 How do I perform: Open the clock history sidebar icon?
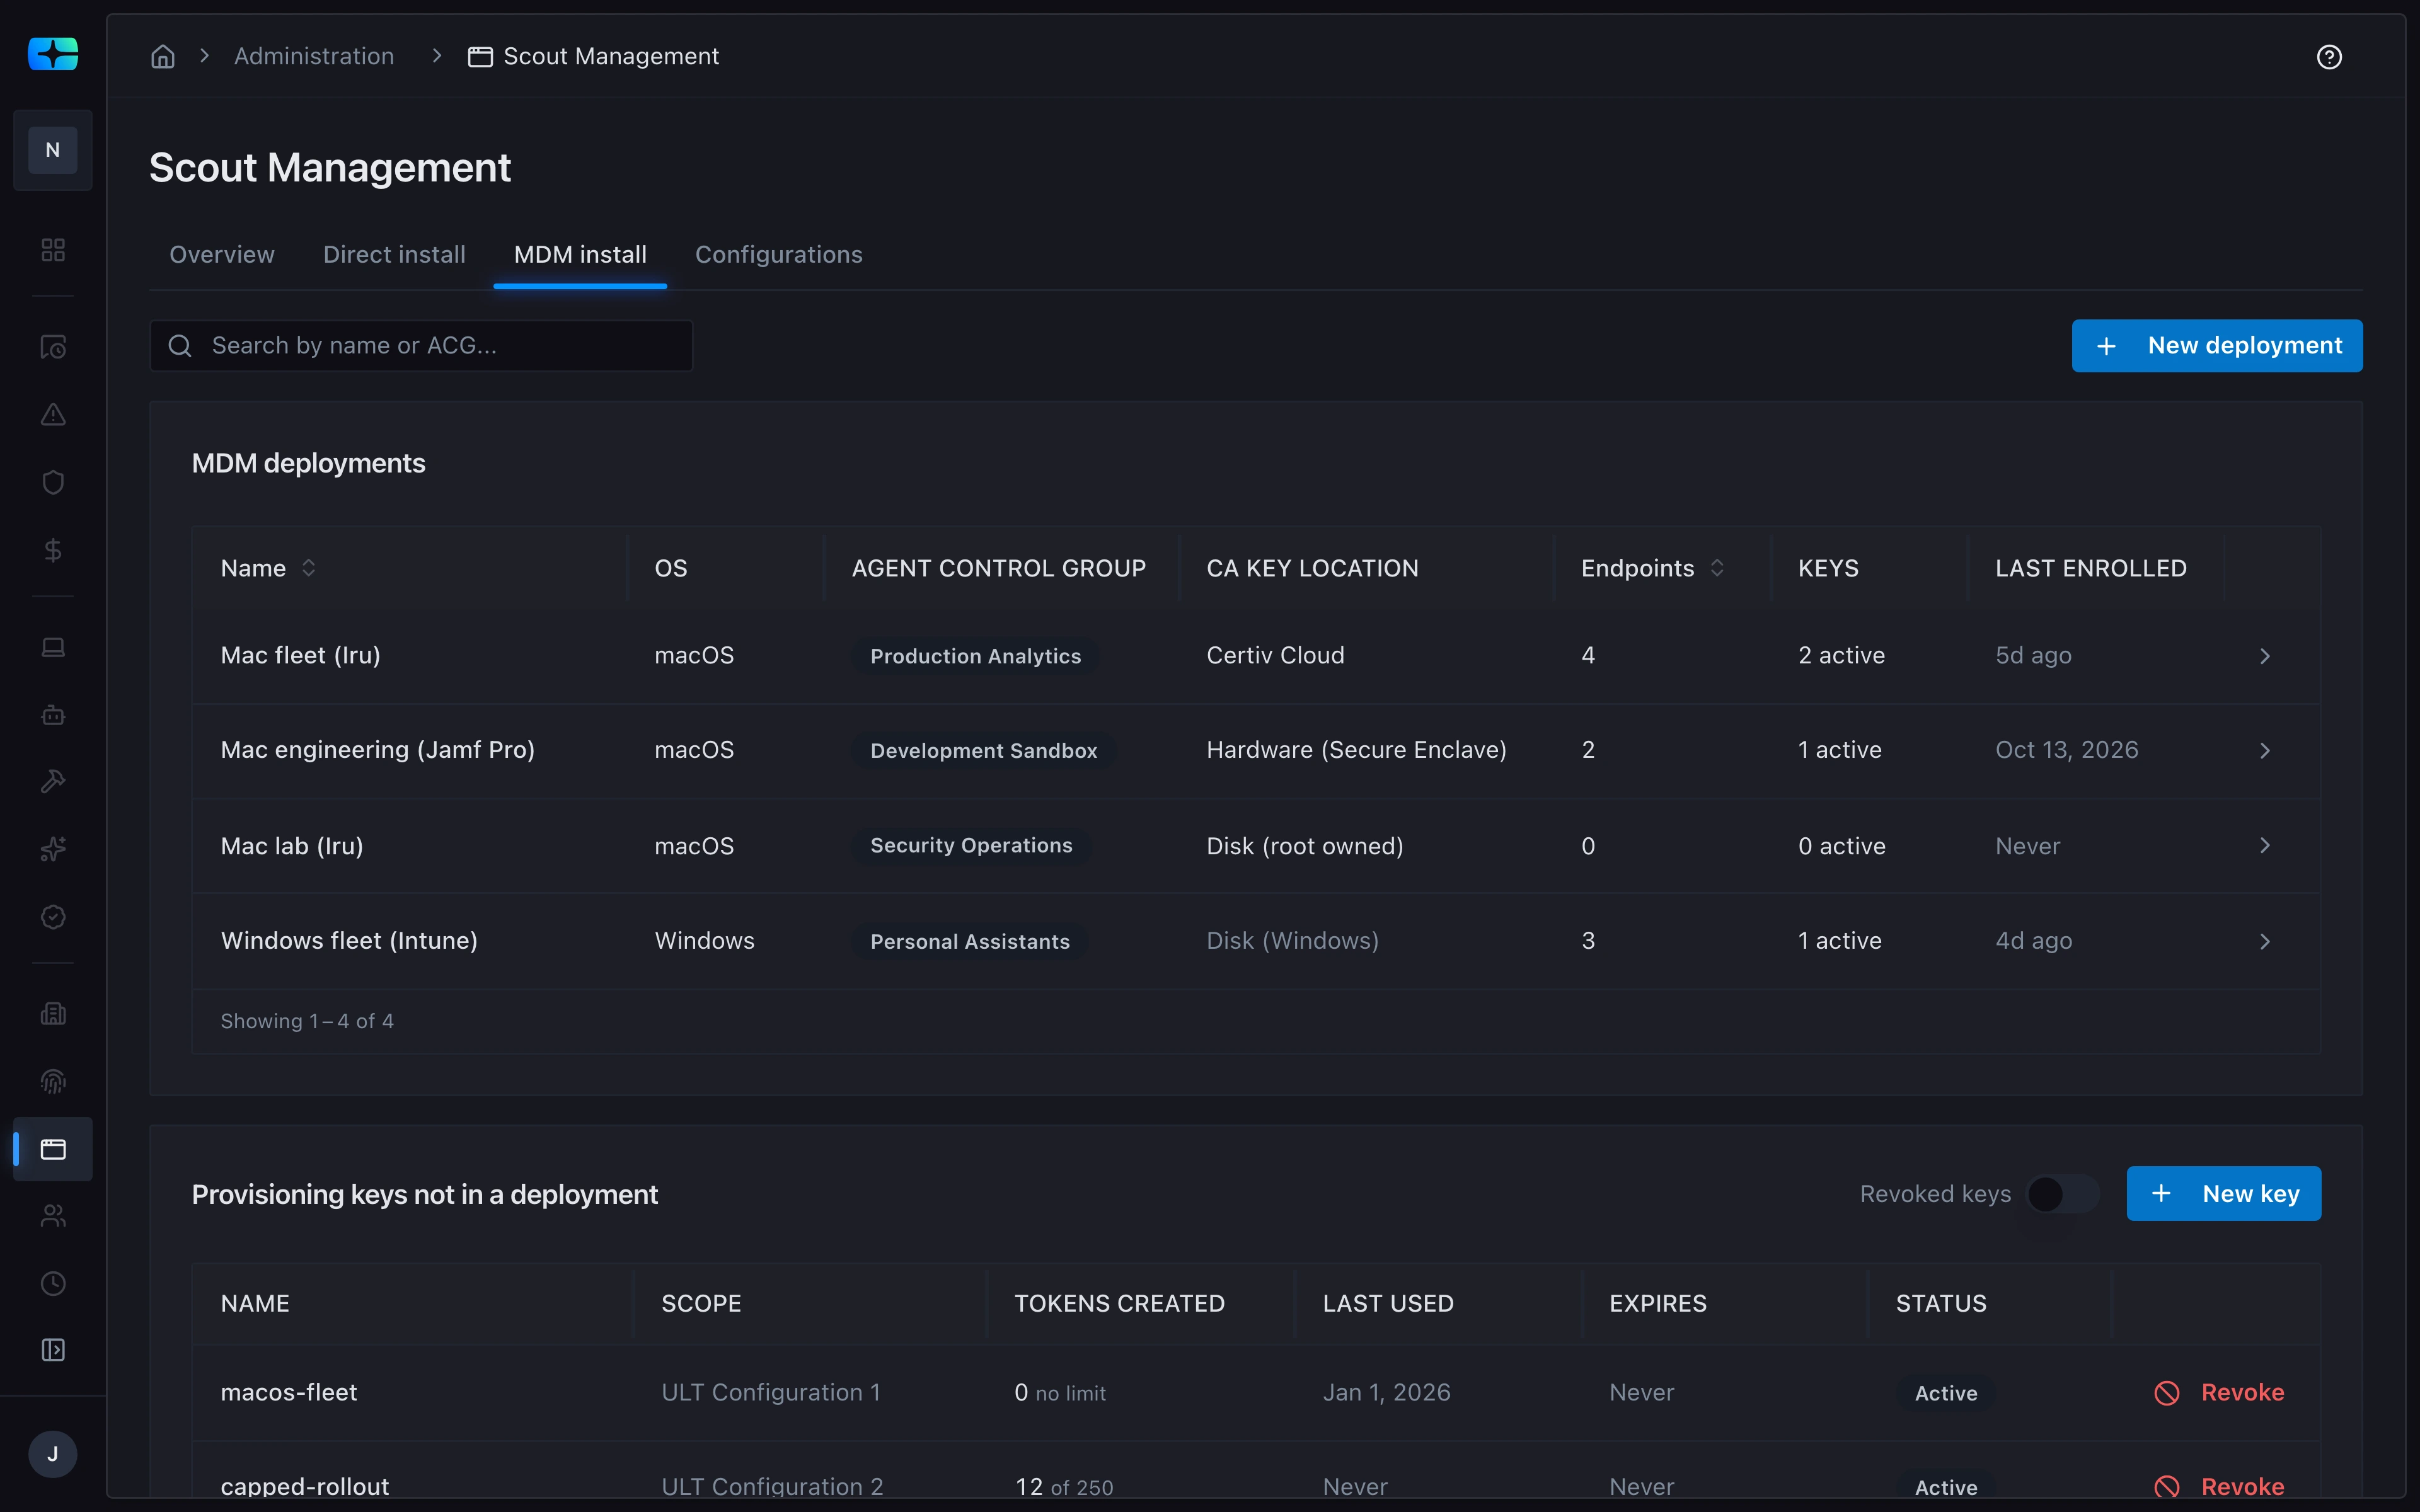[53, 1283]
